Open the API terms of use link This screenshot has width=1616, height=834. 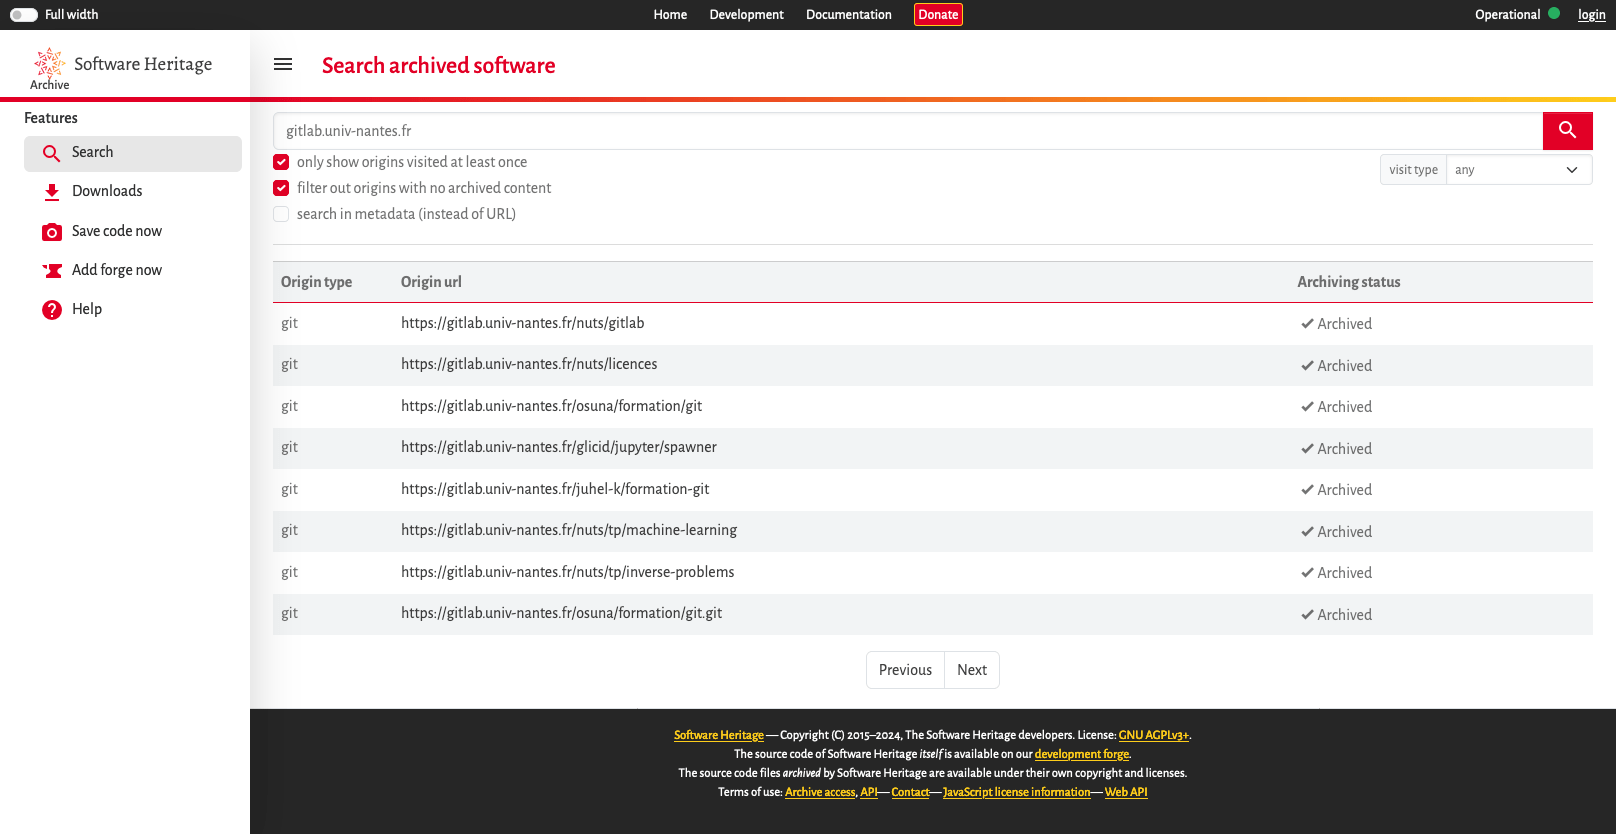coord(869,792)
